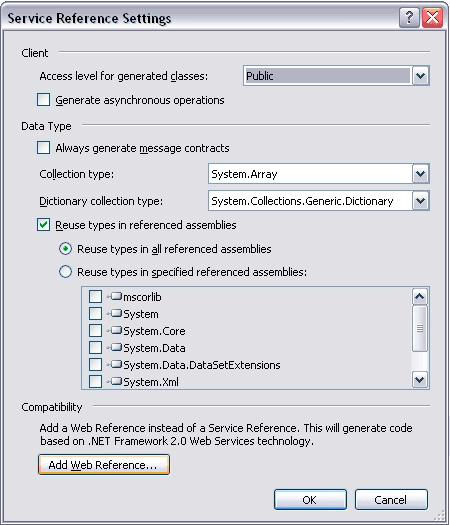Viewport: 450px width, 525px height.
Task: Click the Dictionary collection type label
Action: (101, 201)
